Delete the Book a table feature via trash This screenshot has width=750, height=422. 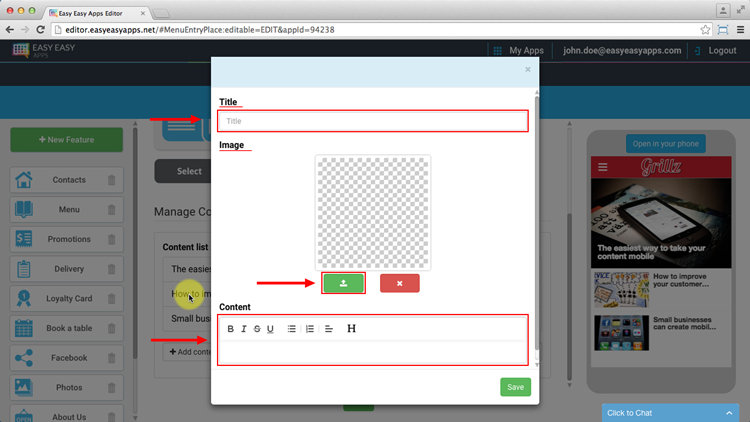coord(111,328)
